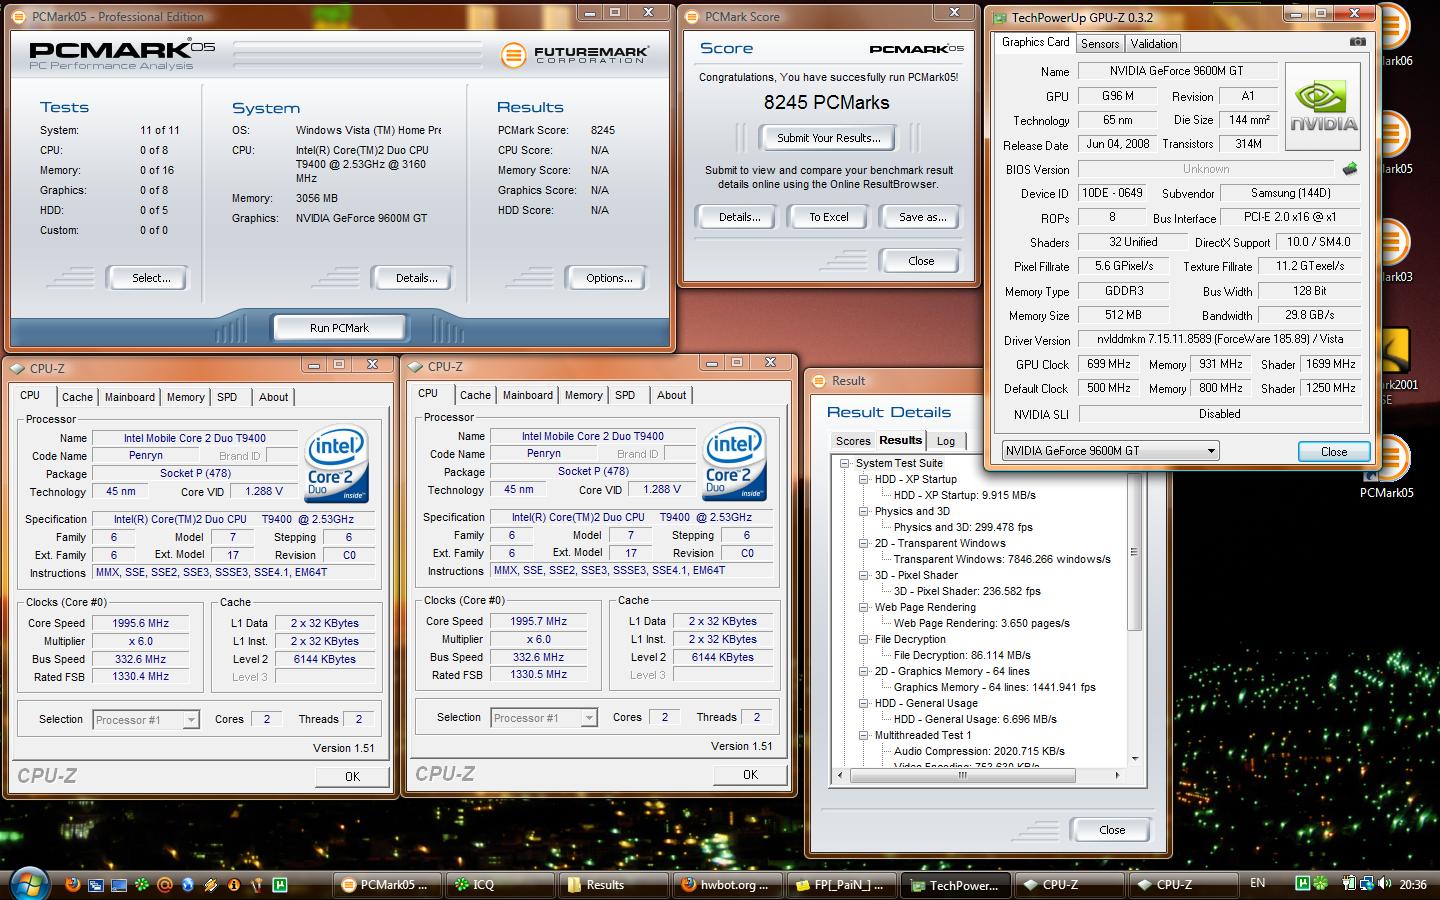Click OK in left CPU-Z window
This screenshot has width=1440, height=900.
(352, 776)
